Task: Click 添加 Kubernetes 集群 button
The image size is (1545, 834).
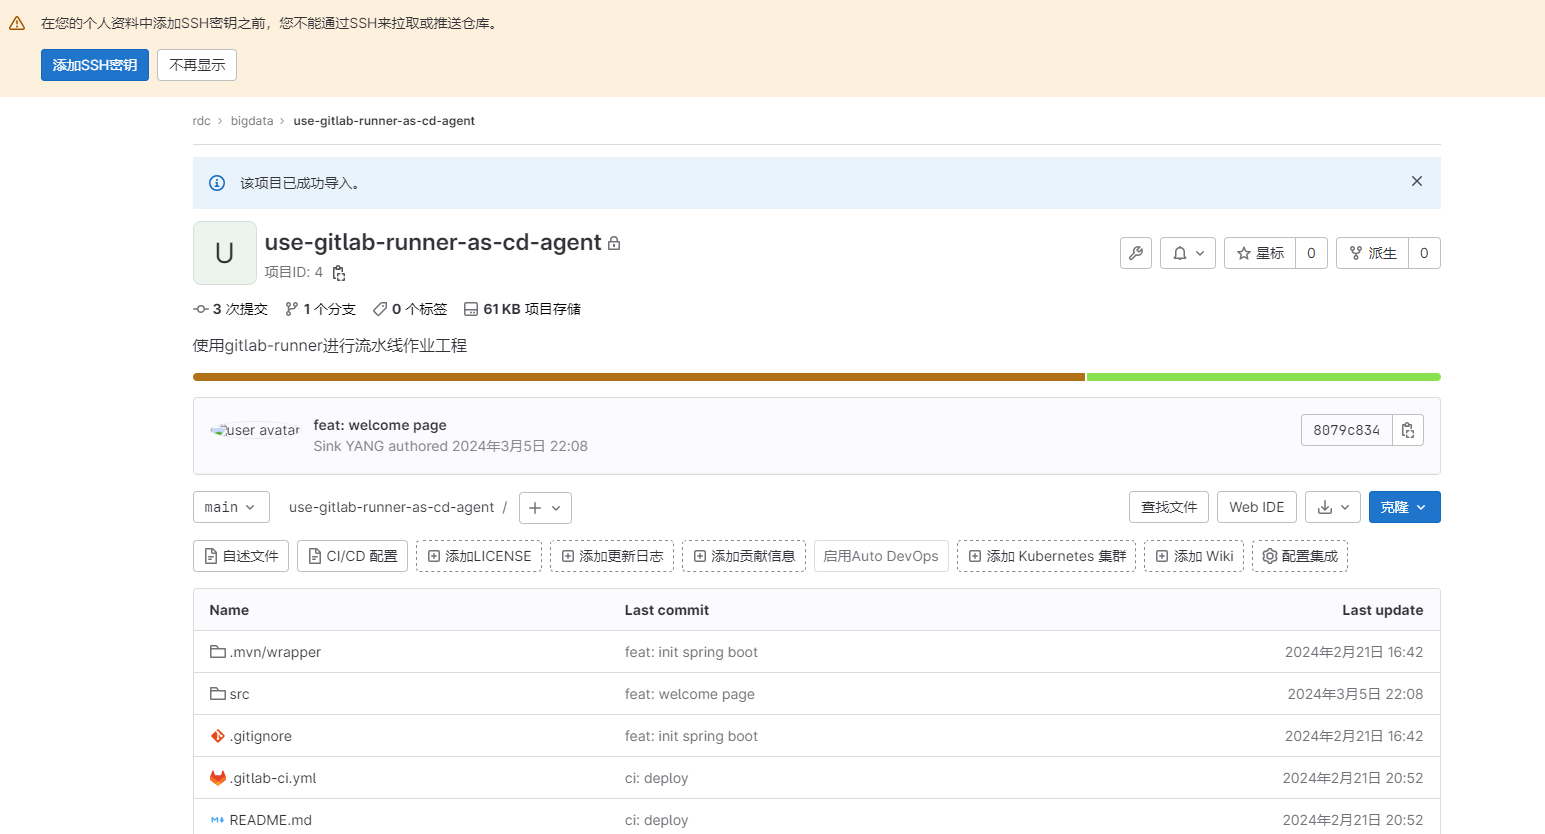Action: tap(1046, 556)
